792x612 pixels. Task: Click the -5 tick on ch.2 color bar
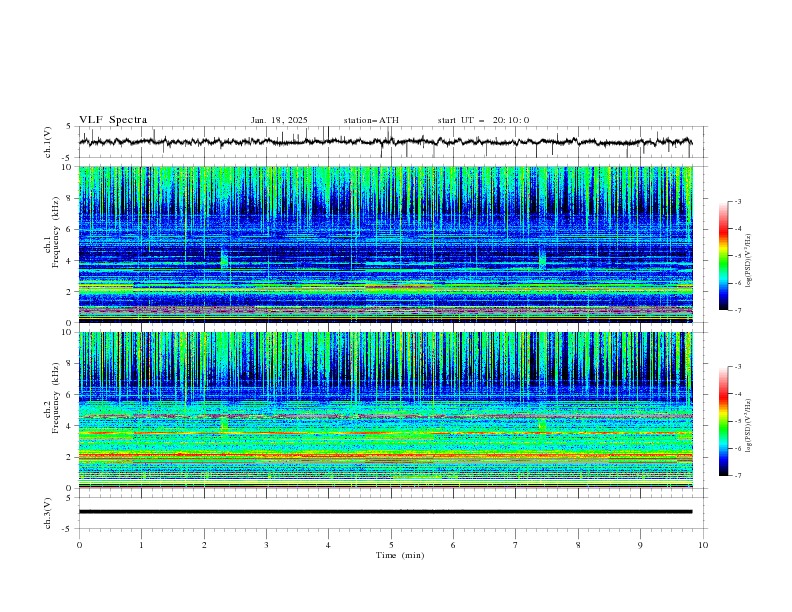738,421
